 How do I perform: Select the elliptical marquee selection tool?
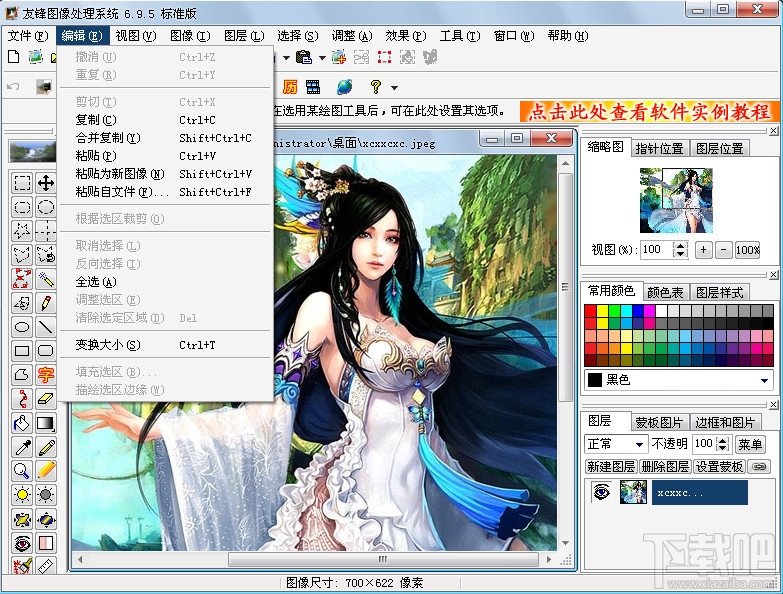46,207
